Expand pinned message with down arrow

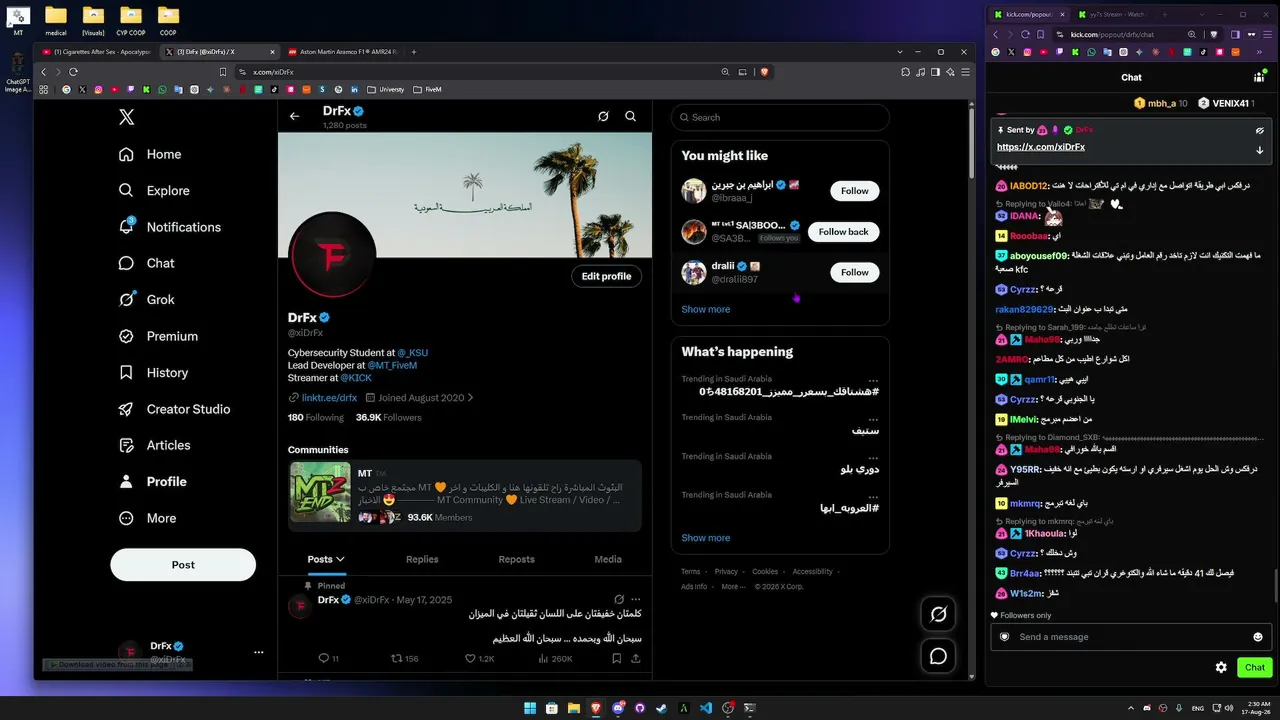(1260, 150)
